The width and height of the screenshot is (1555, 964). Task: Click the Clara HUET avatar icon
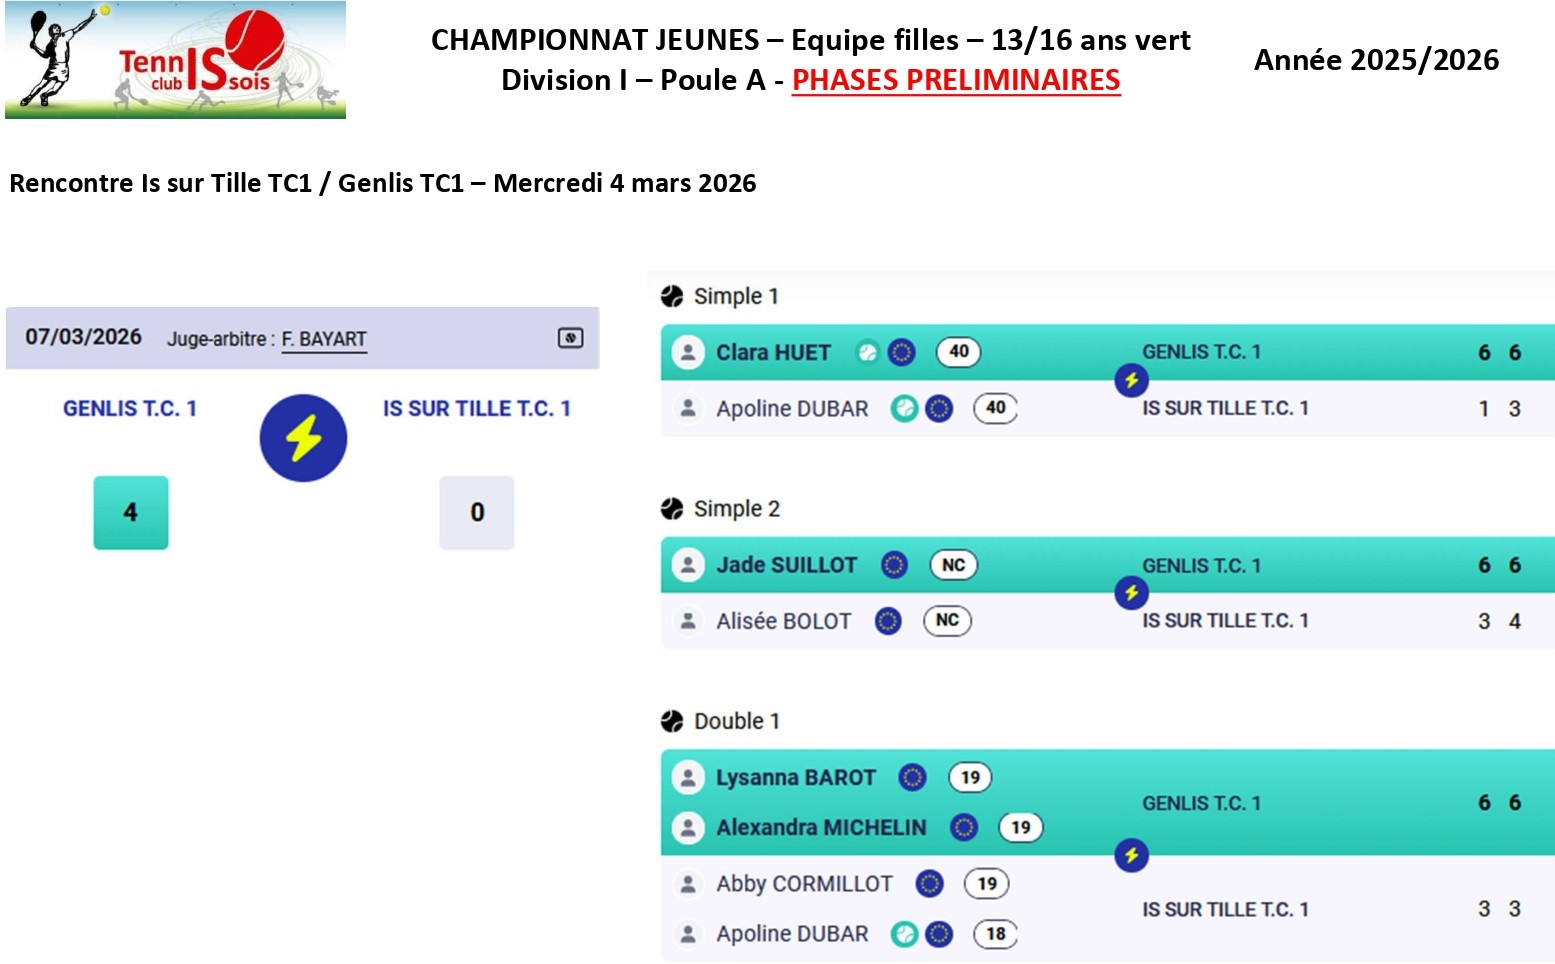pyautogui.click(x=688, y=352)
